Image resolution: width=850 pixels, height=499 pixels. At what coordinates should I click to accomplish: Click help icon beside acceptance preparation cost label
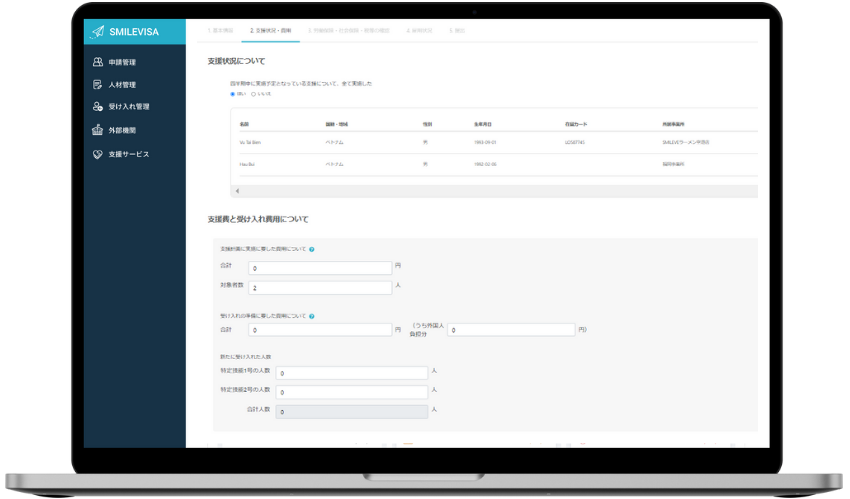[x=312, y=316]
